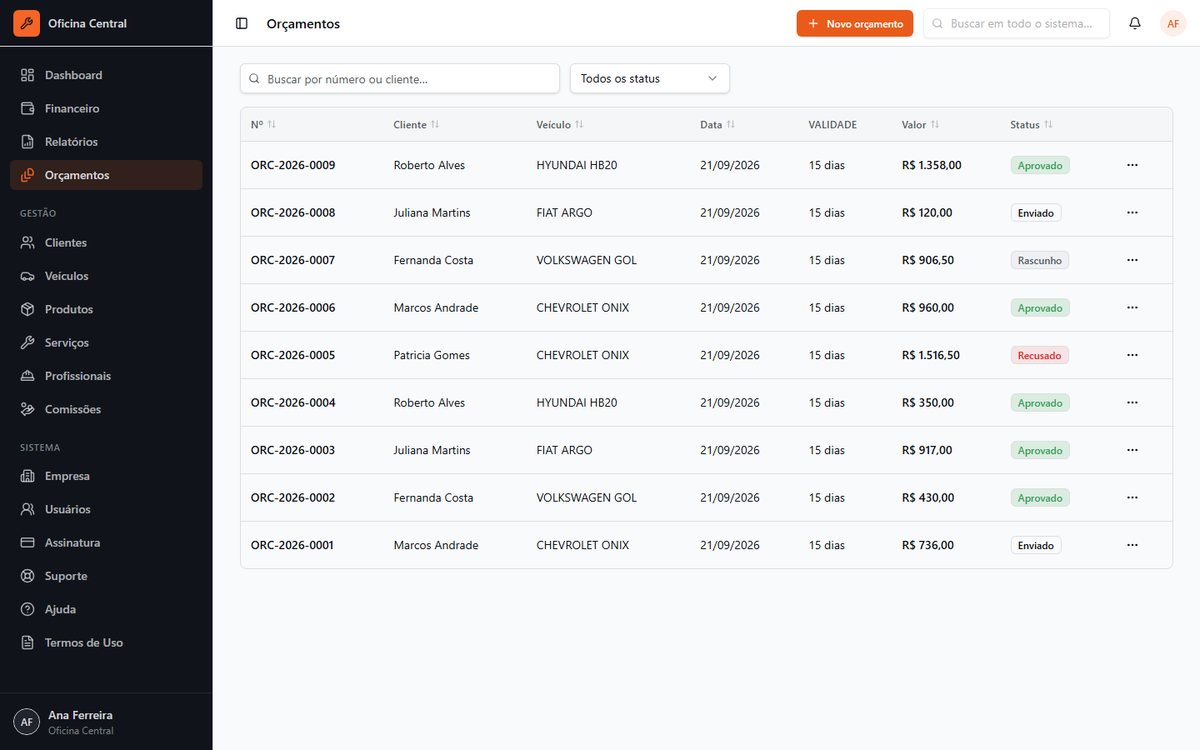Click the Oficina Central wrench logo
This screenshot has width=1200, height=750.
[26, 23]
